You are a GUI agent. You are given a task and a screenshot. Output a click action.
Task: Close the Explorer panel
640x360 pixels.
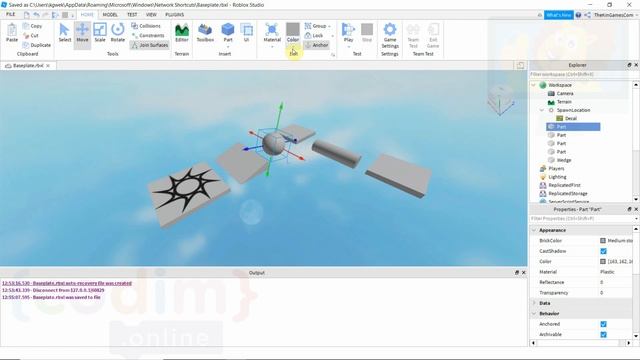click(636, 65)
